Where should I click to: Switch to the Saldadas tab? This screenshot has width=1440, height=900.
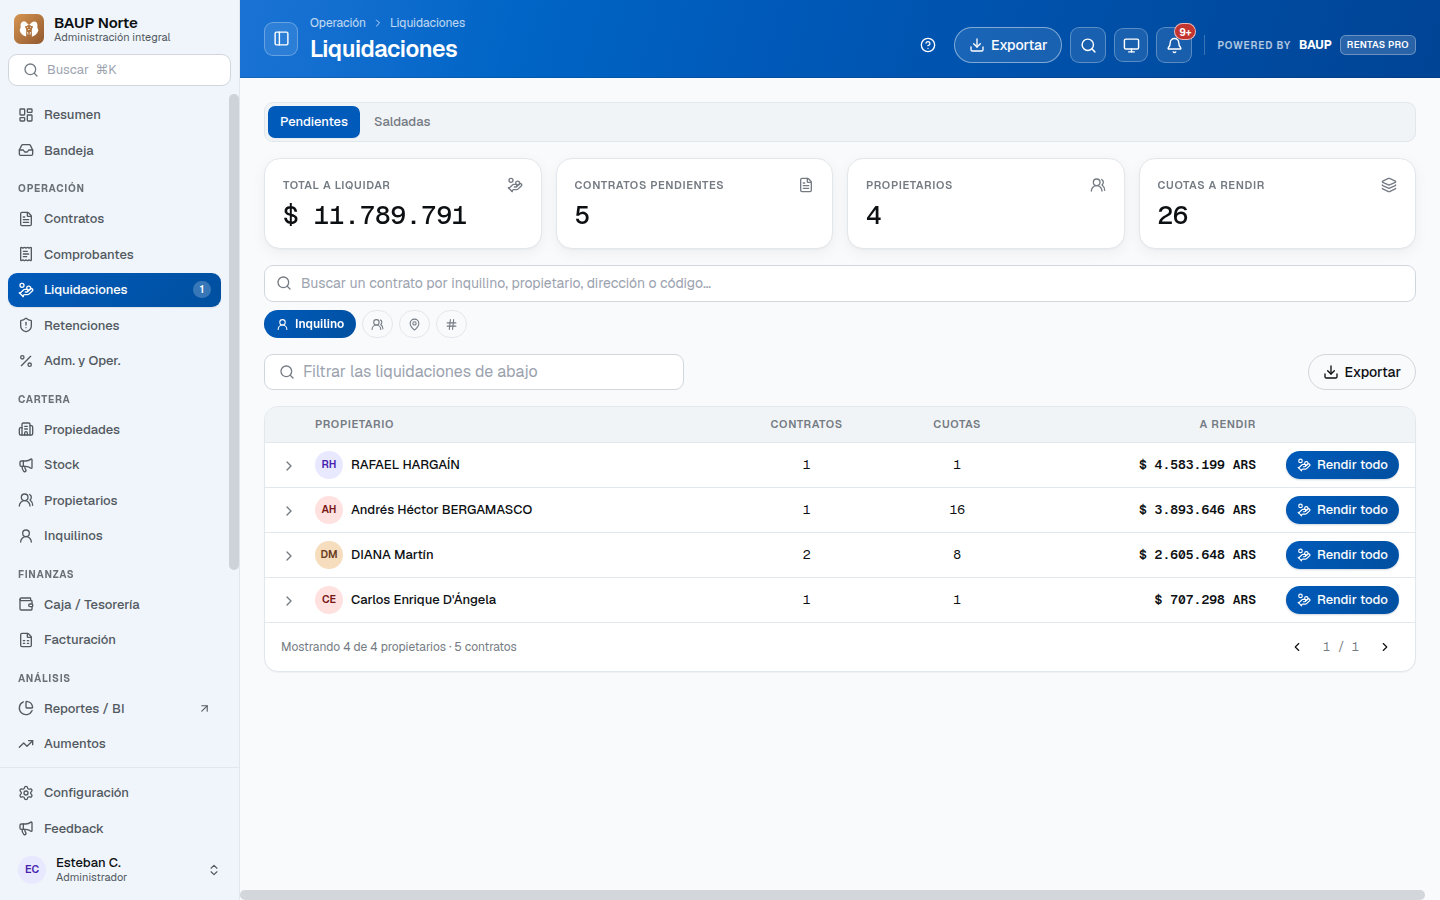point(402,122)
